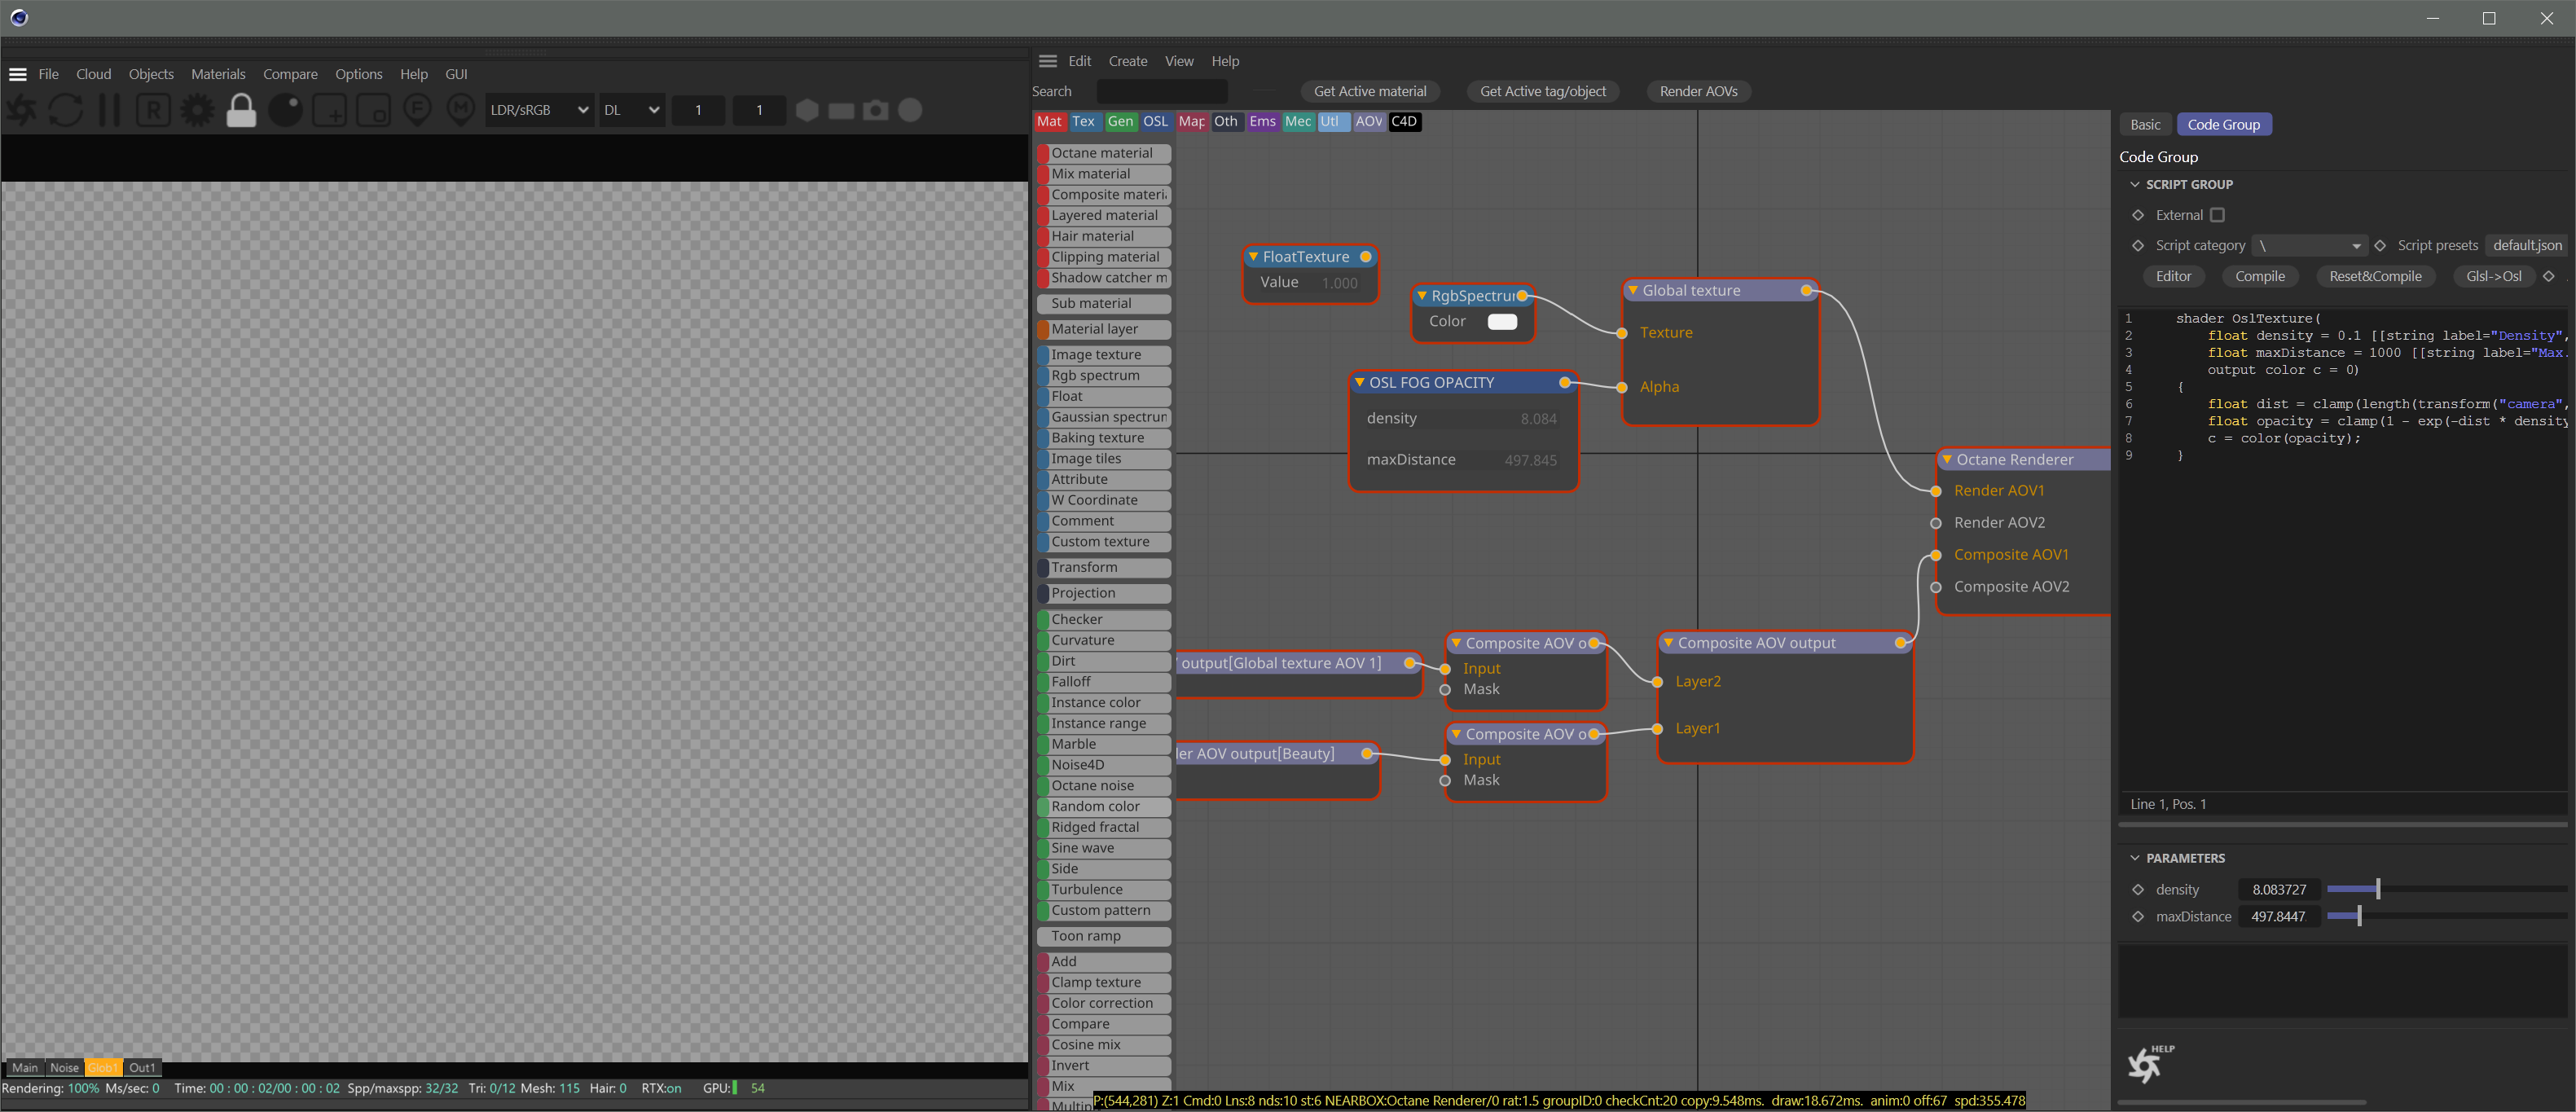The width and height of the screenshot is (2576, 1112).
Task: Toggle the maxDistance keyframe diamond in Parameters
Action: pos(2138,916)
